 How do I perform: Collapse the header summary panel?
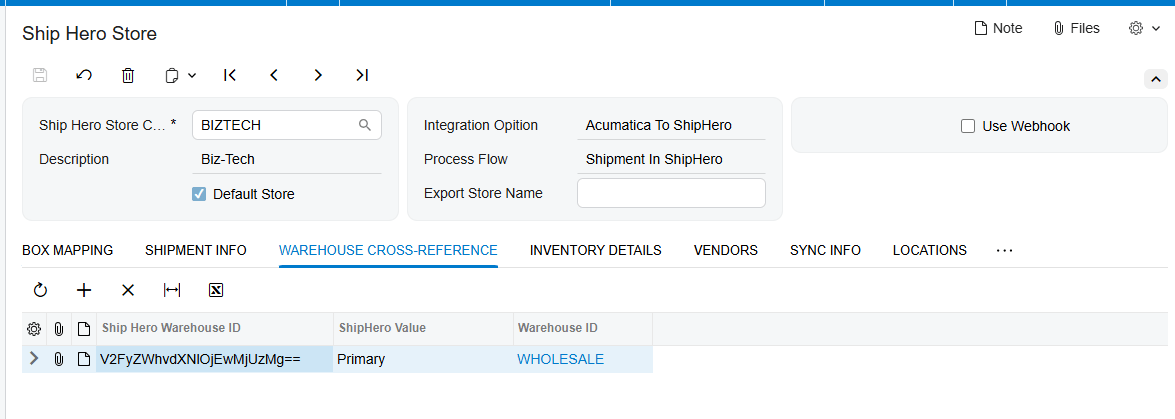[x=1155, y=79]
